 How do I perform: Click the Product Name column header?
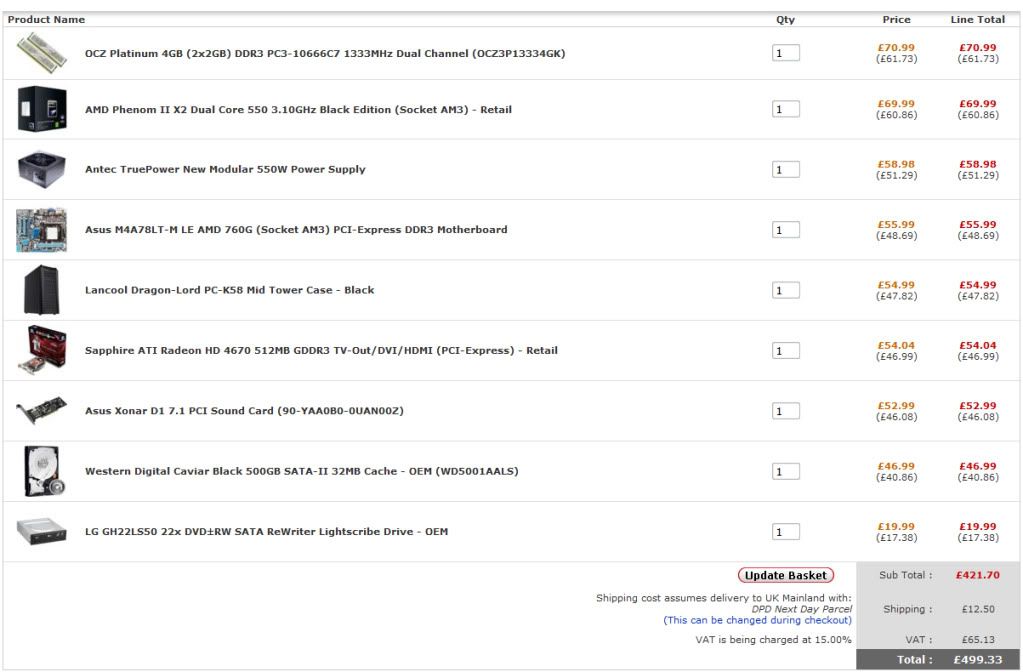click(x=46, y=20)
